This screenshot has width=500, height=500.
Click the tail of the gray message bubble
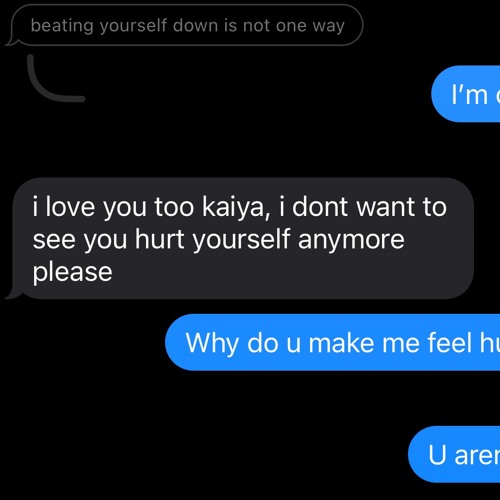coord(13,293)
